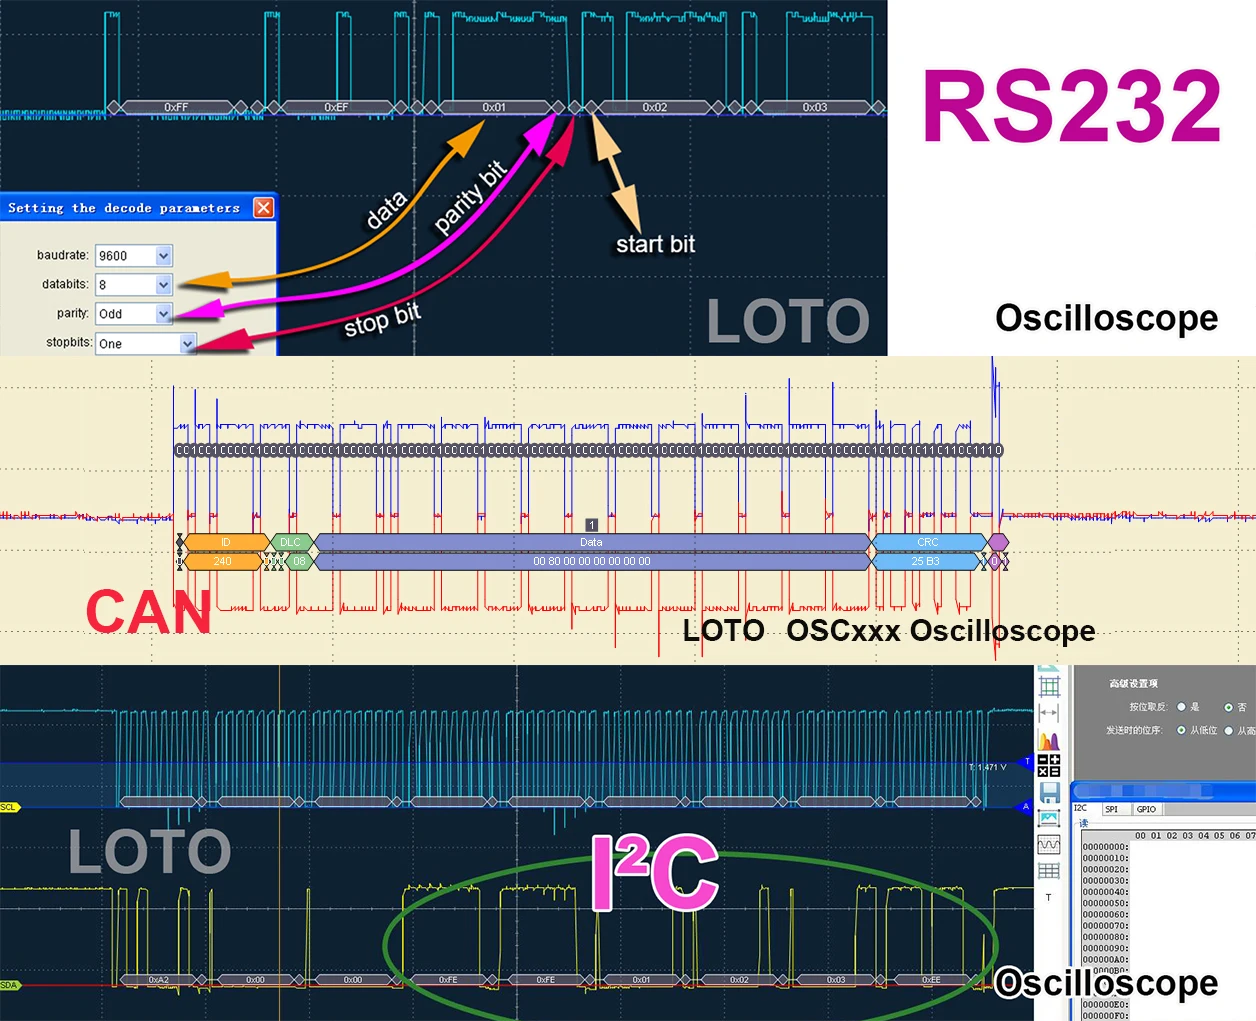
Task: Click the yellow SDA channel tag
Action: tap(9, 985)
